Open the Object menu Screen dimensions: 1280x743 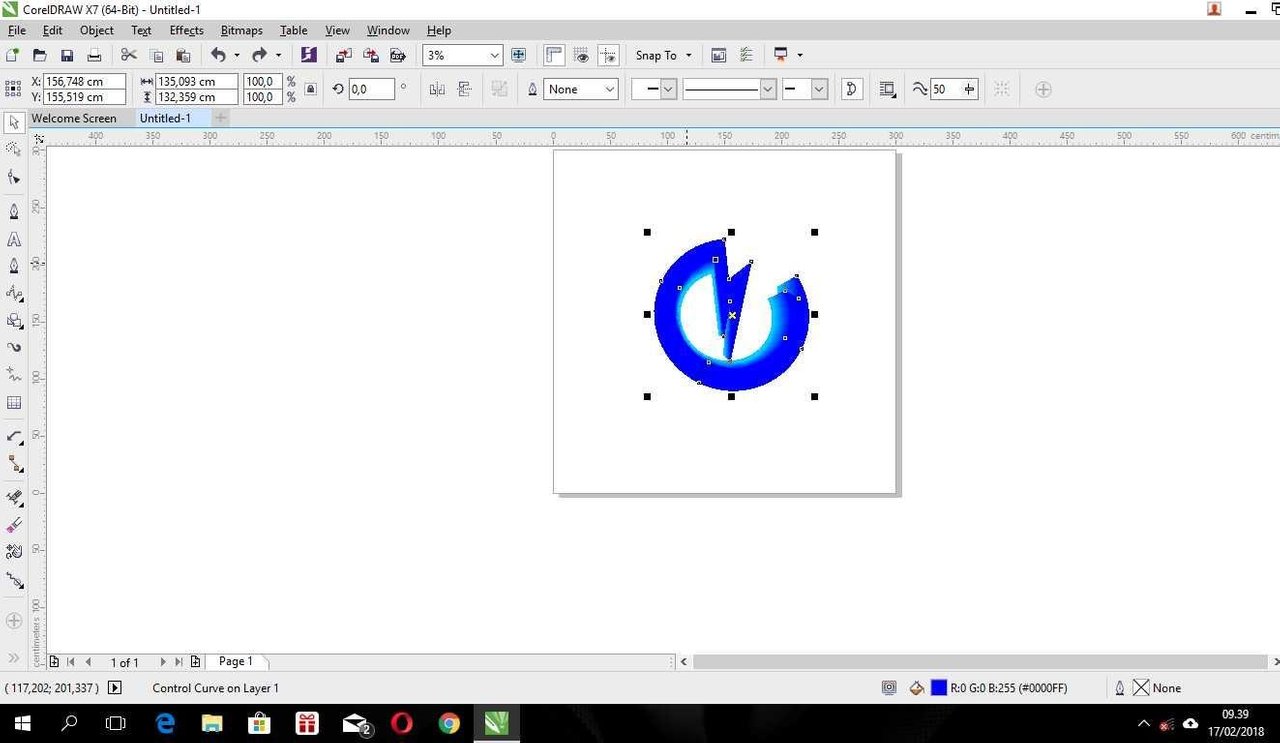pos(97,30)
